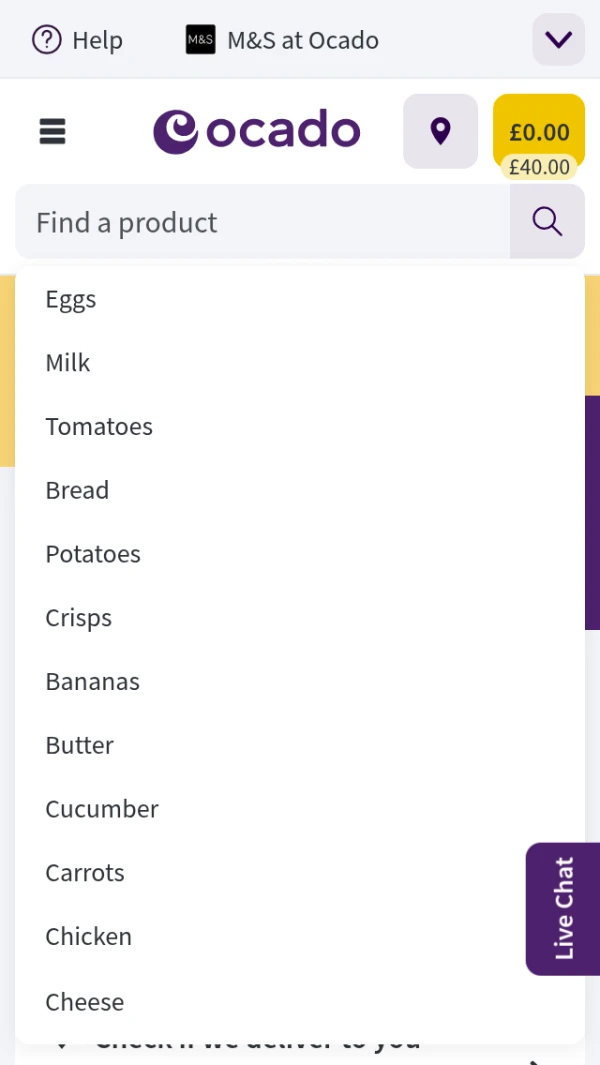Pick Bananas from the suggestions
600x1065 pixels.
click(92, 682)
